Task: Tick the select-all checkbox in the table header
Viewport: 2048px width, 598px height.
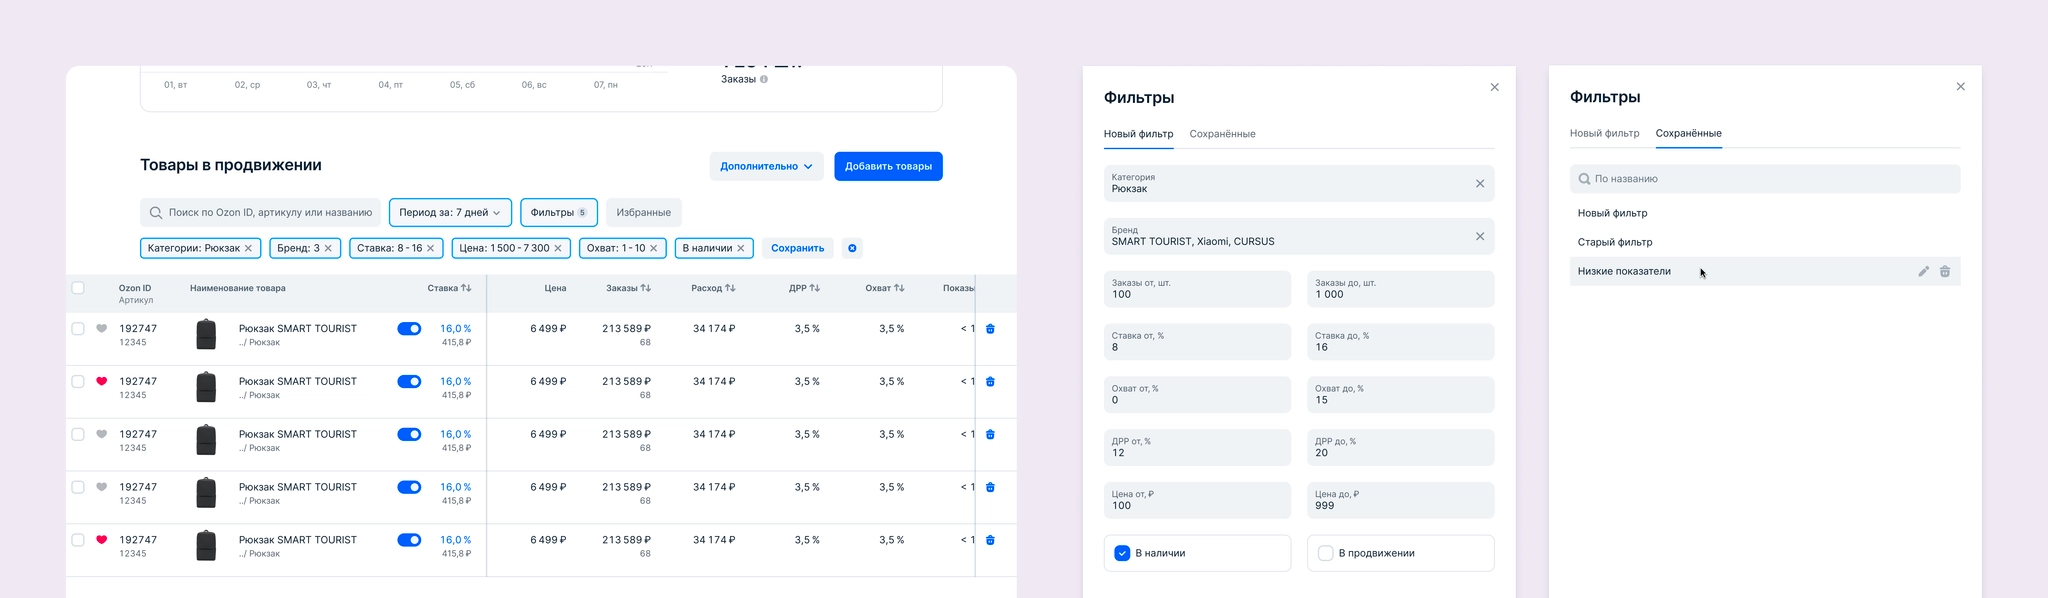Action: (x=78, y=288)
